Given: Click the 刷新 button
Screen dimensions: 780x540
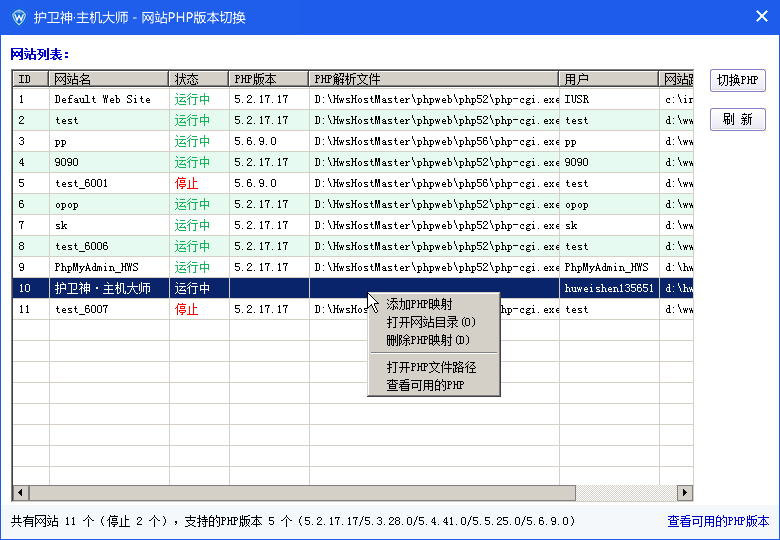Looking at the screenshot, I should pos(737,119).
